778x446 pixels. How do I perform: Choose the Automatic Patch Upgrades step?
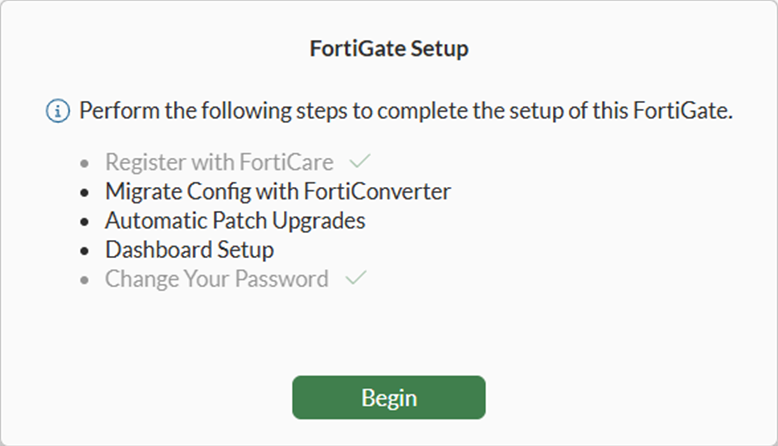(x=235, y=220)
